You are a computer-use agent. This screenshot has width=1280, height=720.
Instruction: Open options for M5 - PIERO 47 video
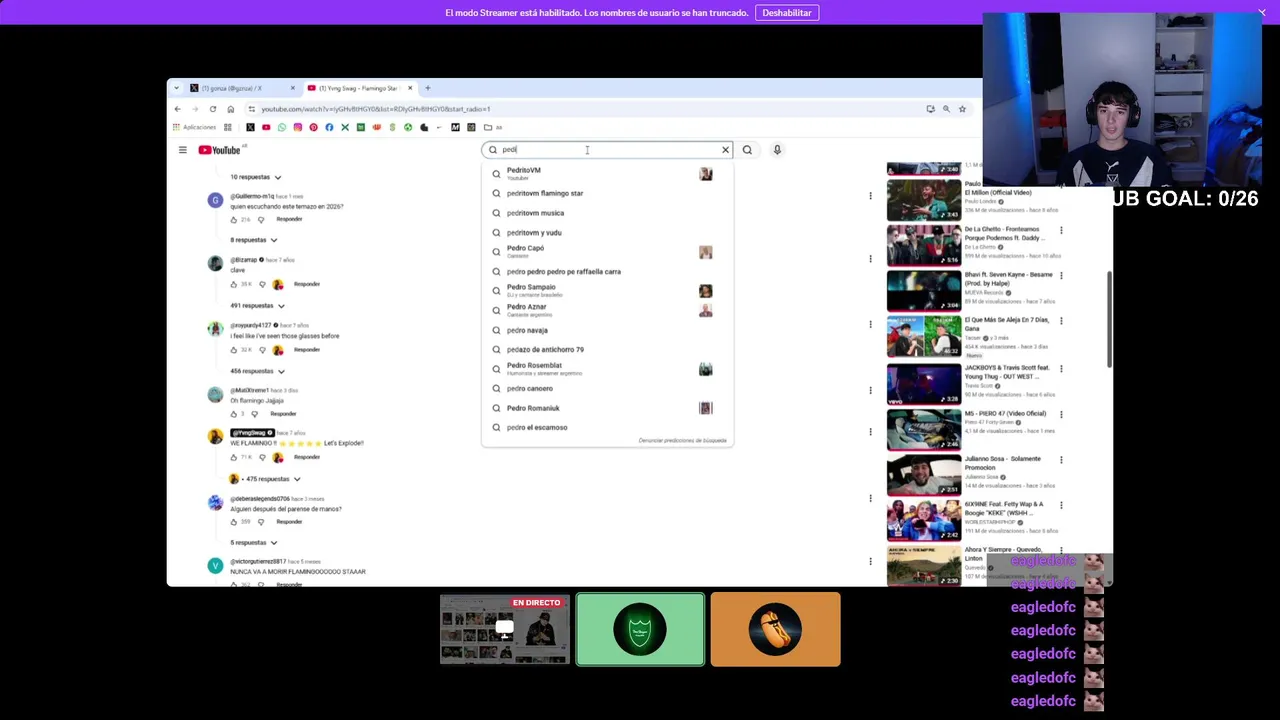(x=1061, y=414)
